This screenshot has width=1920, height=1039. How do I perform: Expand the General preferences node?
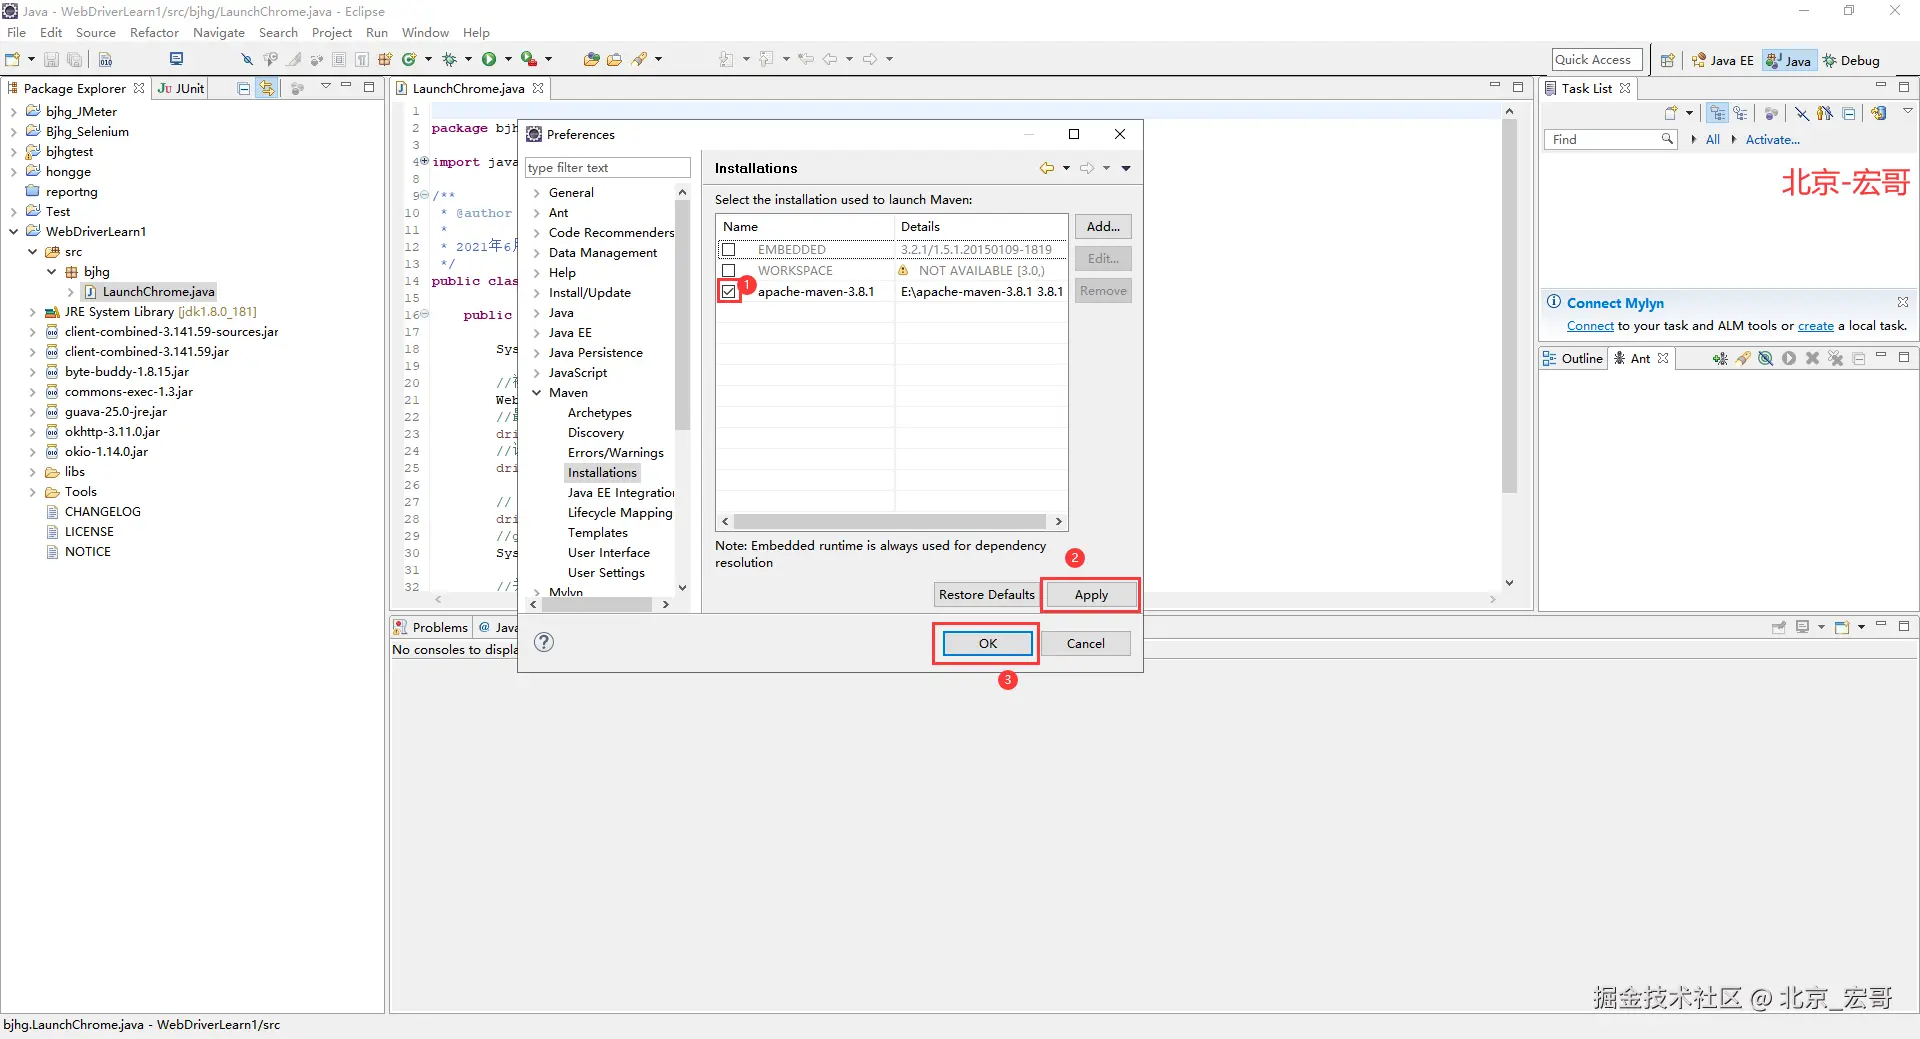pyautogui.click(x=537, y=193)
